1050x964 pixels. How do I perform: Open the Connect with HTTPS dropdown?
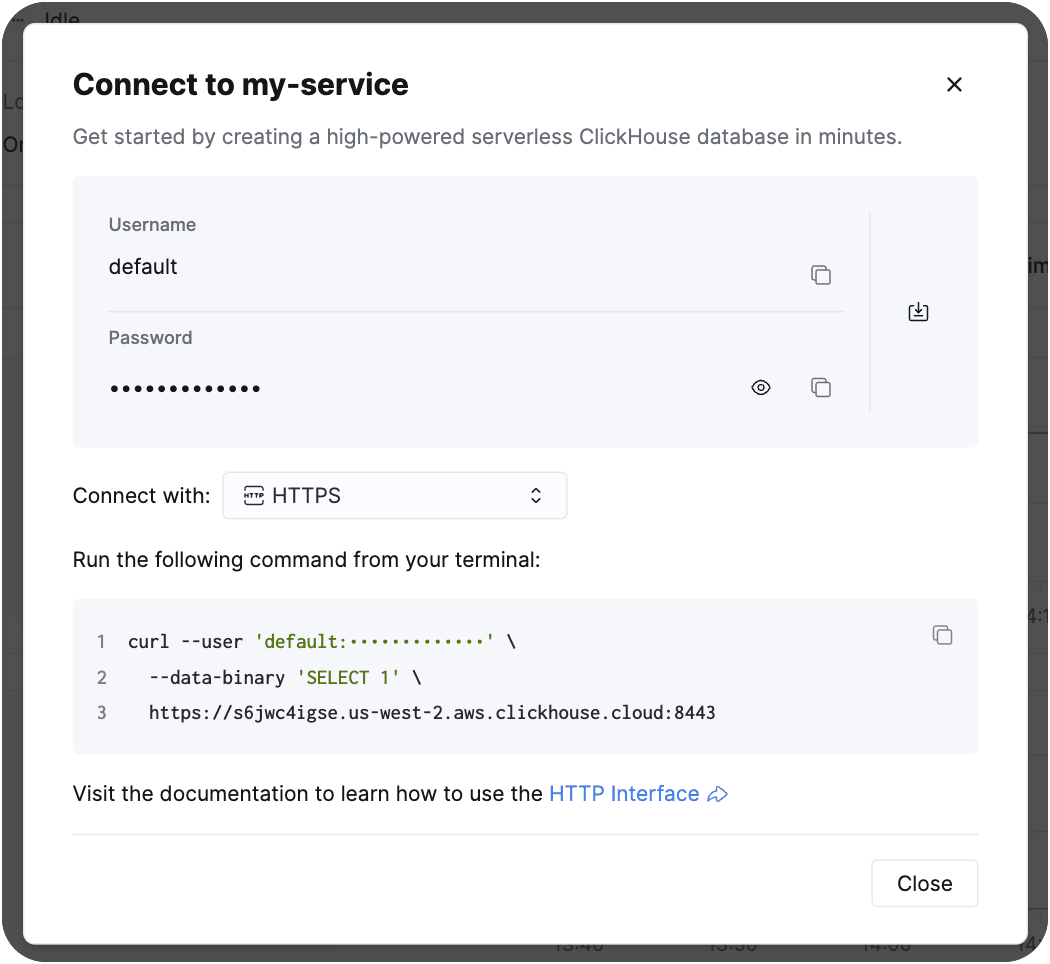(x=394, y=495)
